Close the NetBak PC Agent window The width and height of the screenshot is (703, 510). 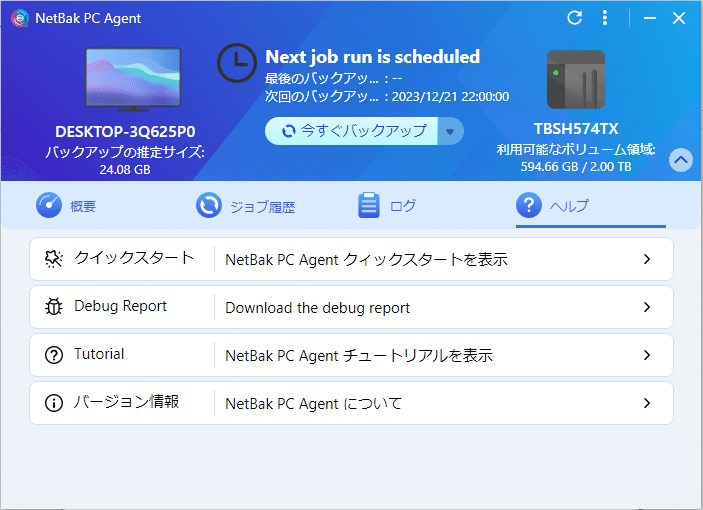coord(679,18)
